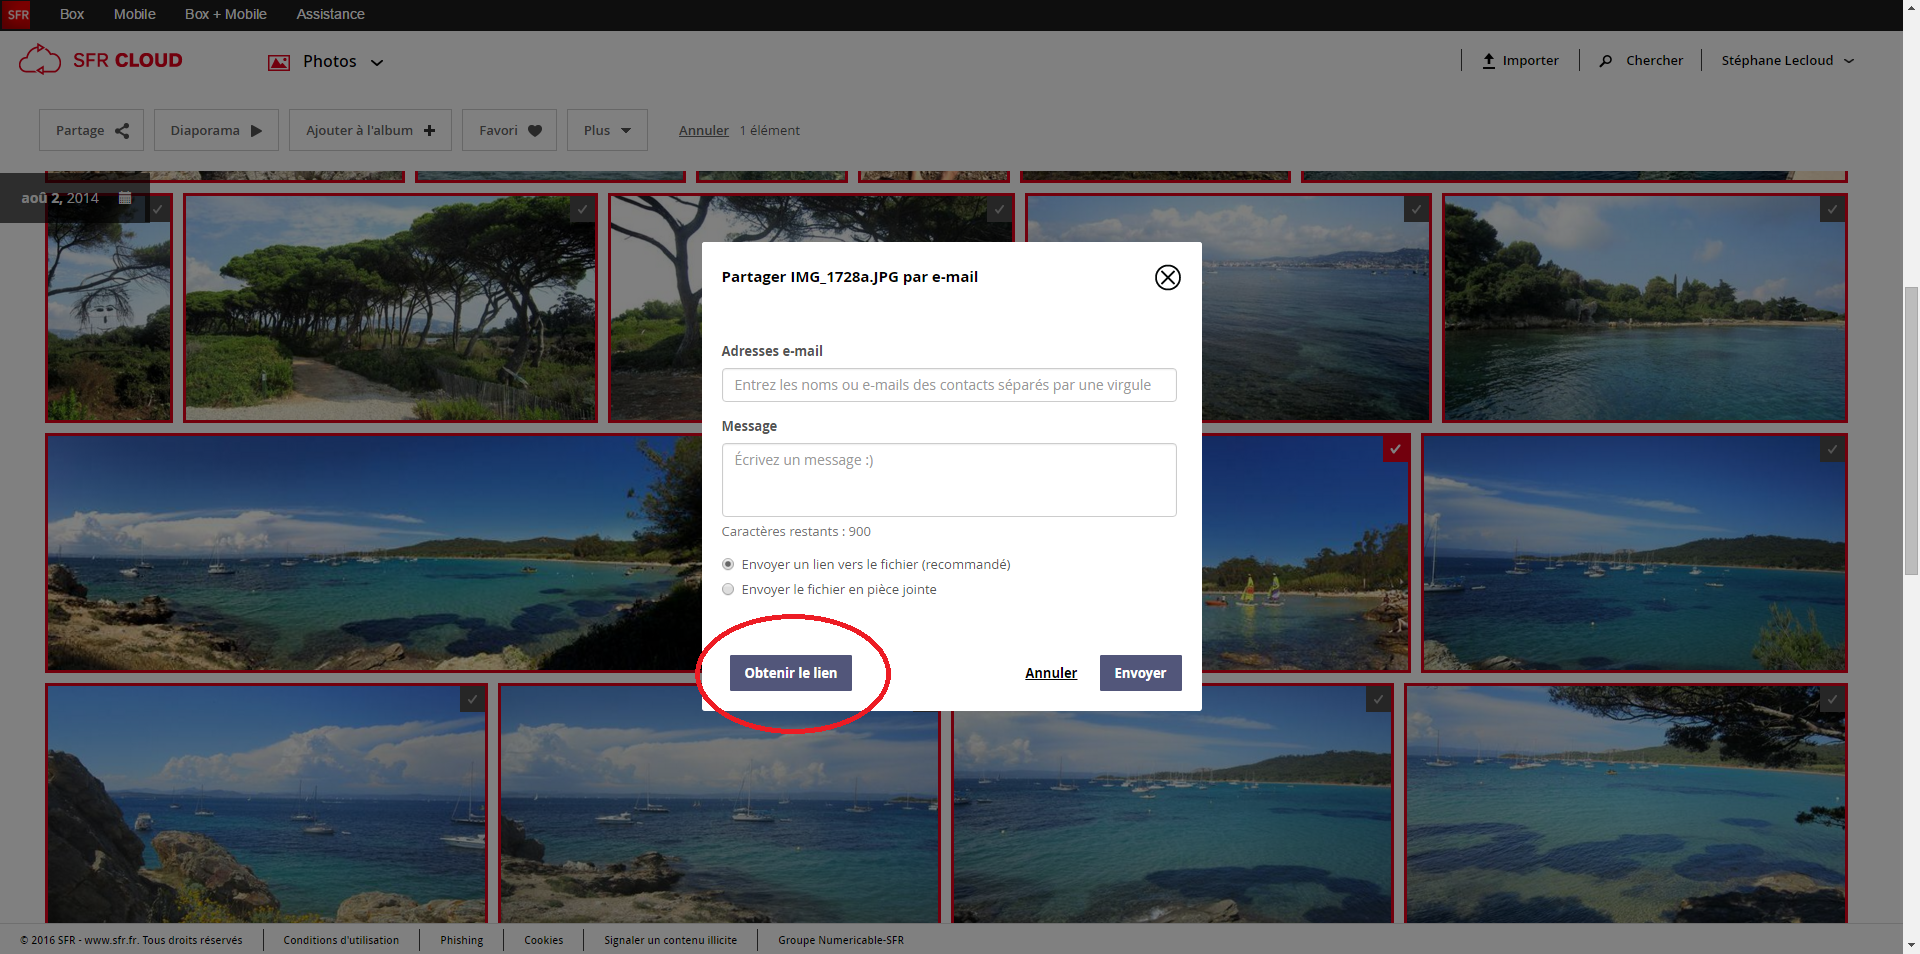Open the Assistance menu item
The width and height of the screenshot is (1920, 954).
pos(330,14)
